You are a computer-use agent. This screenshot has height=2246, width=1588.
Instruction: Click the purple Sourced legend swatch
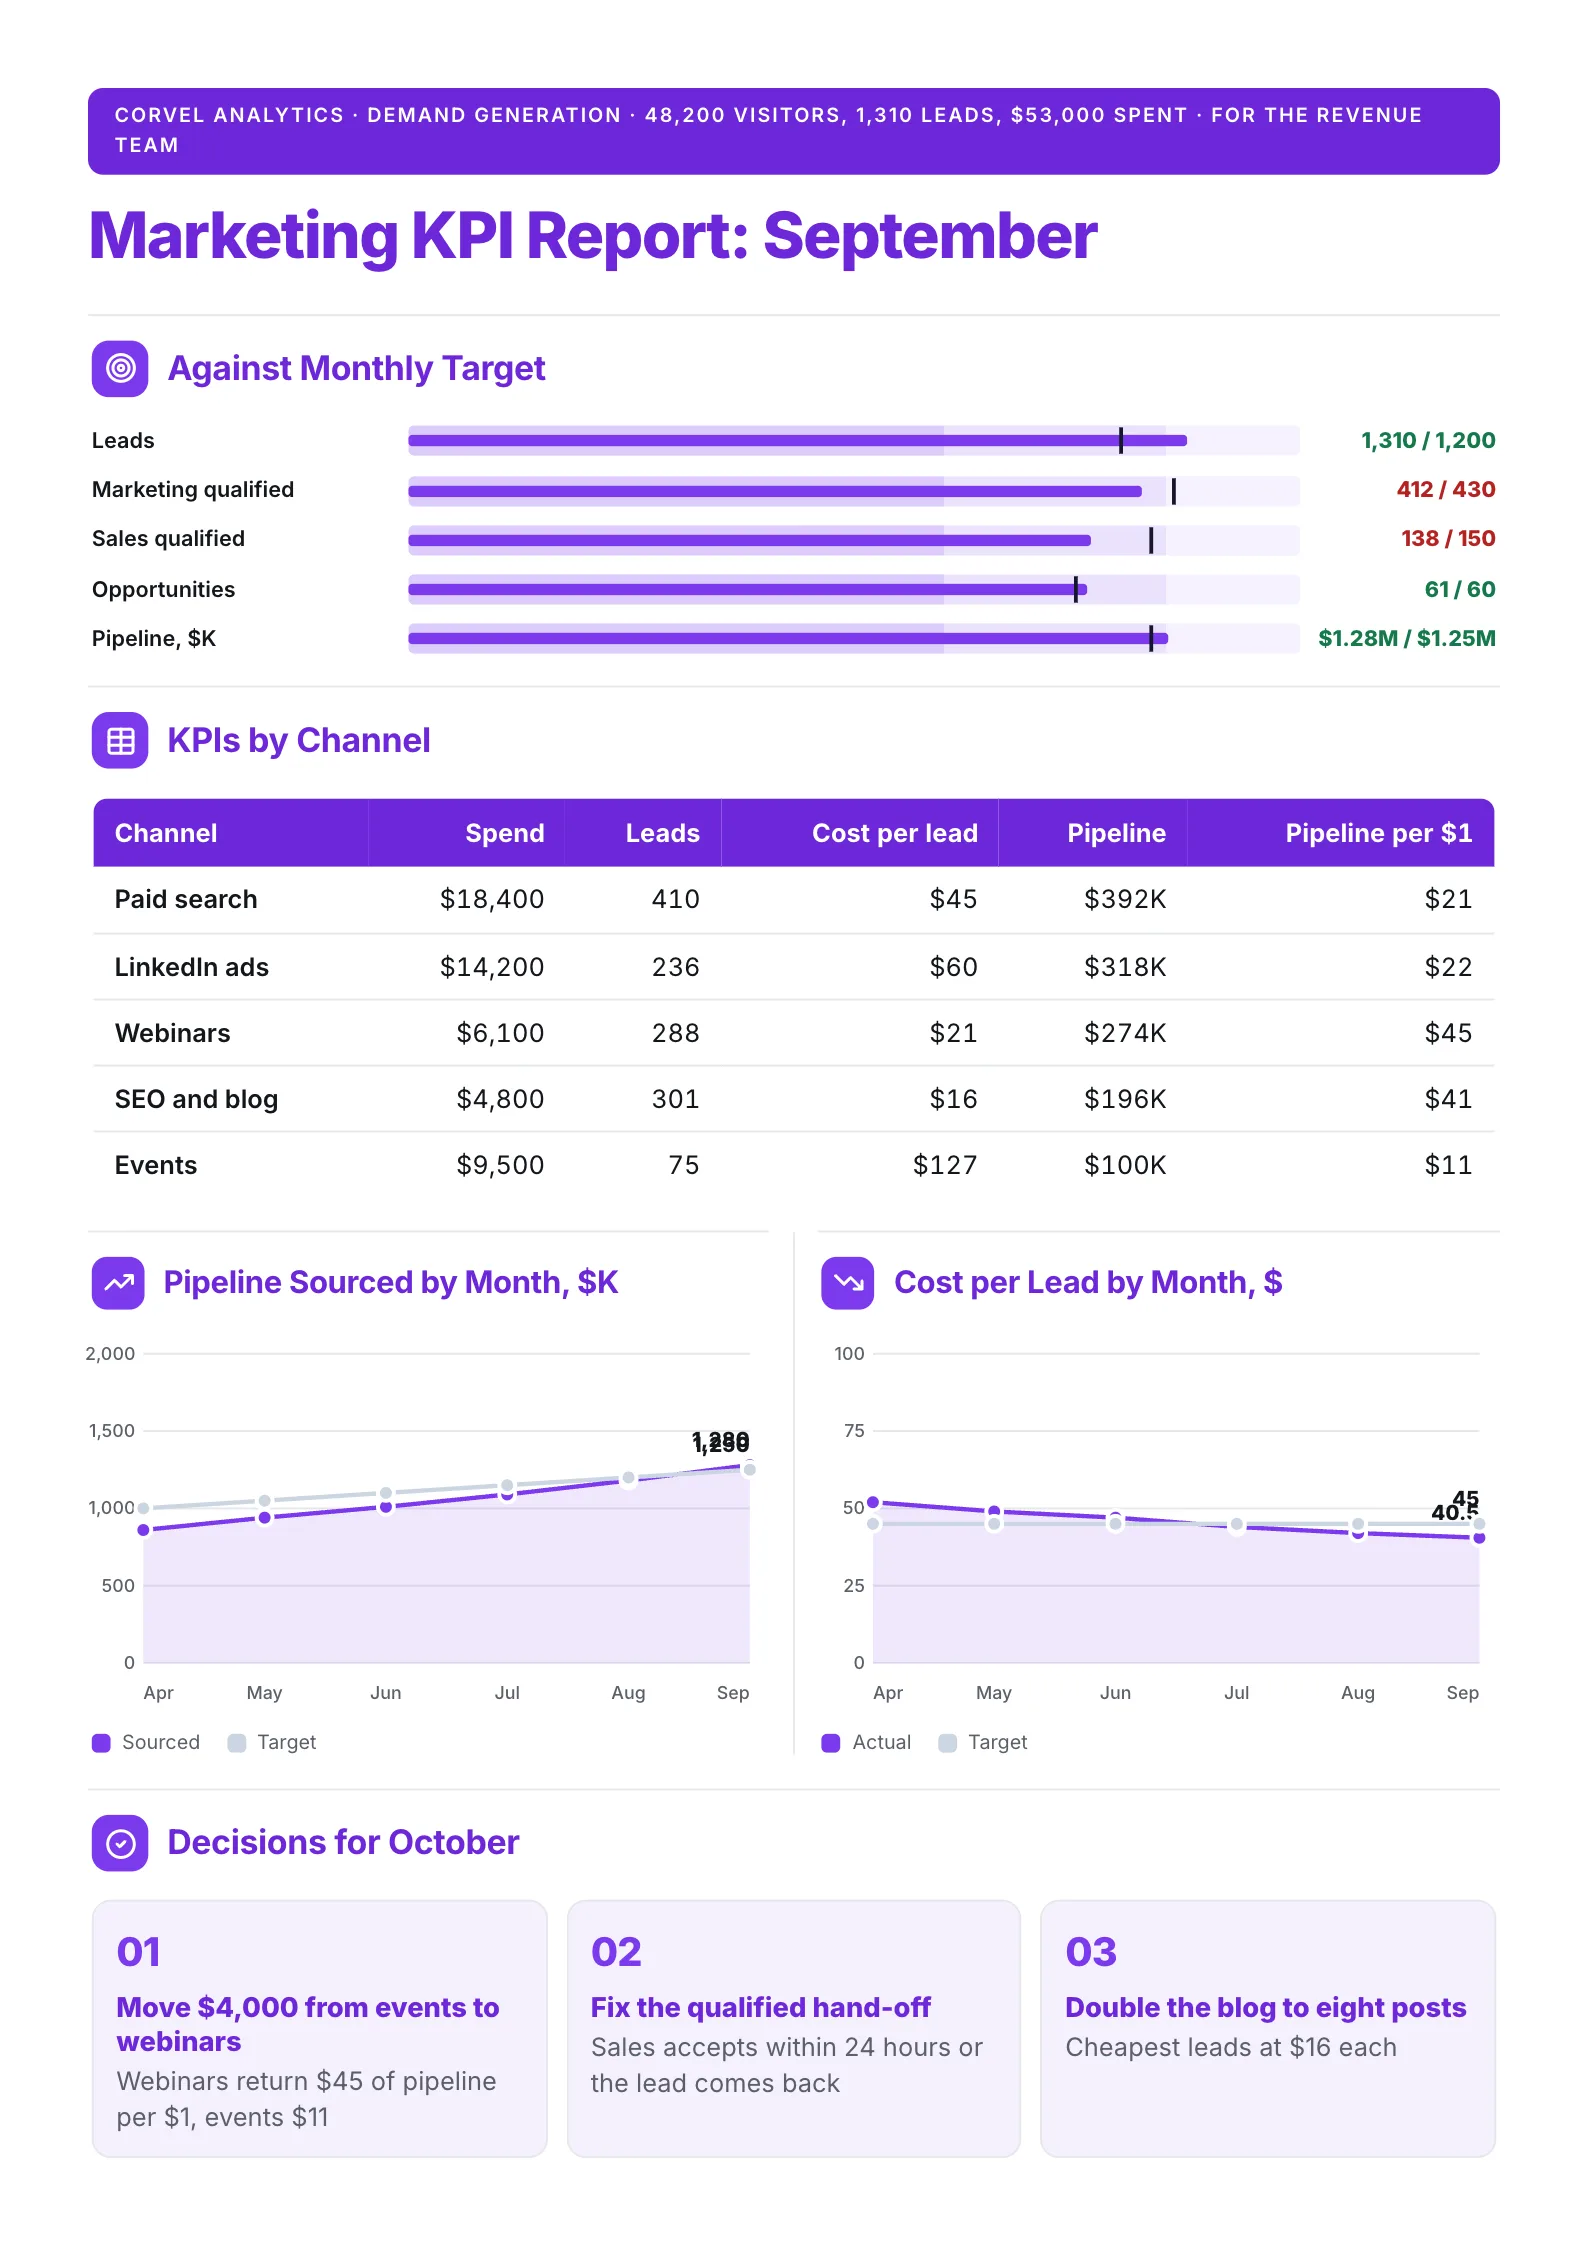pos(101,1743)
